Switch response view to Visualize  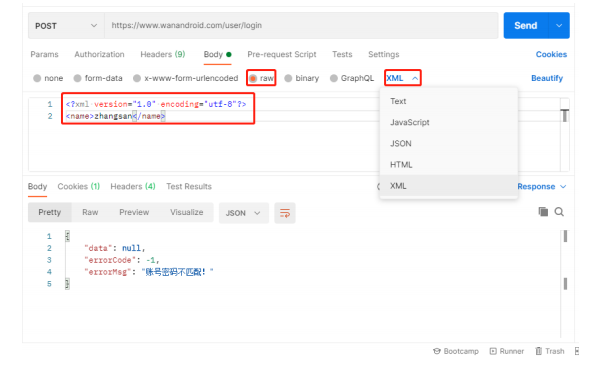click(187, 212)
